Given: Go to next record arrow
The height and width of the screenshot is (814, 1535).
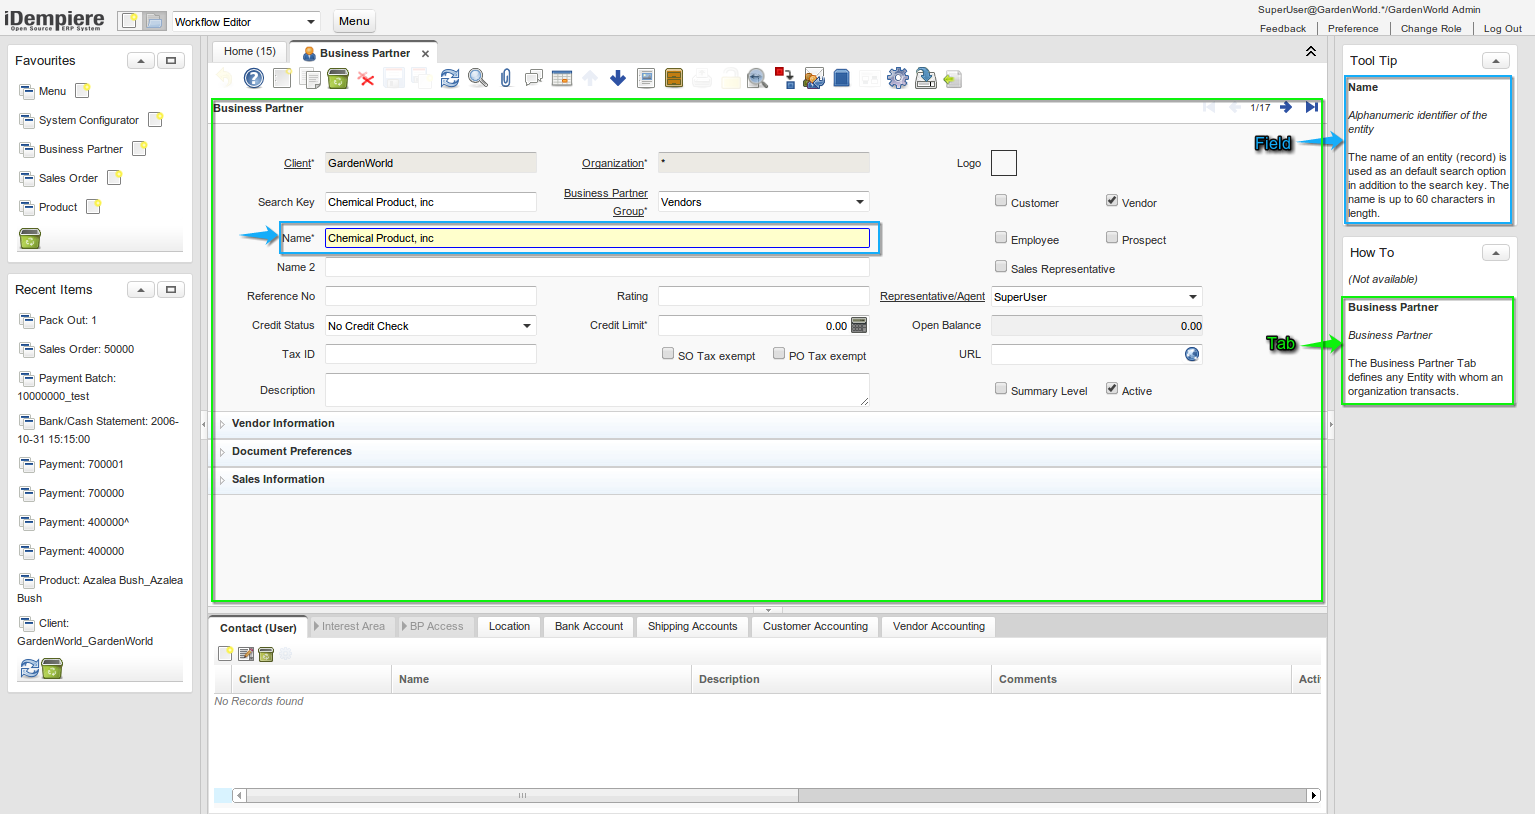Looking at the screenshot, I should click(1286, 107).
